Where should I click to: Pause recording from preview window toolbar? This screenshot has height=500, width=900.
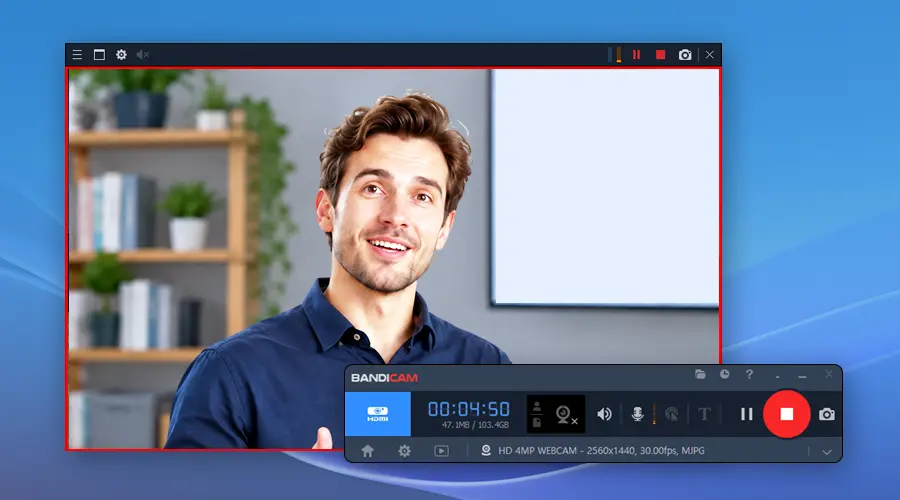point(637,55)
